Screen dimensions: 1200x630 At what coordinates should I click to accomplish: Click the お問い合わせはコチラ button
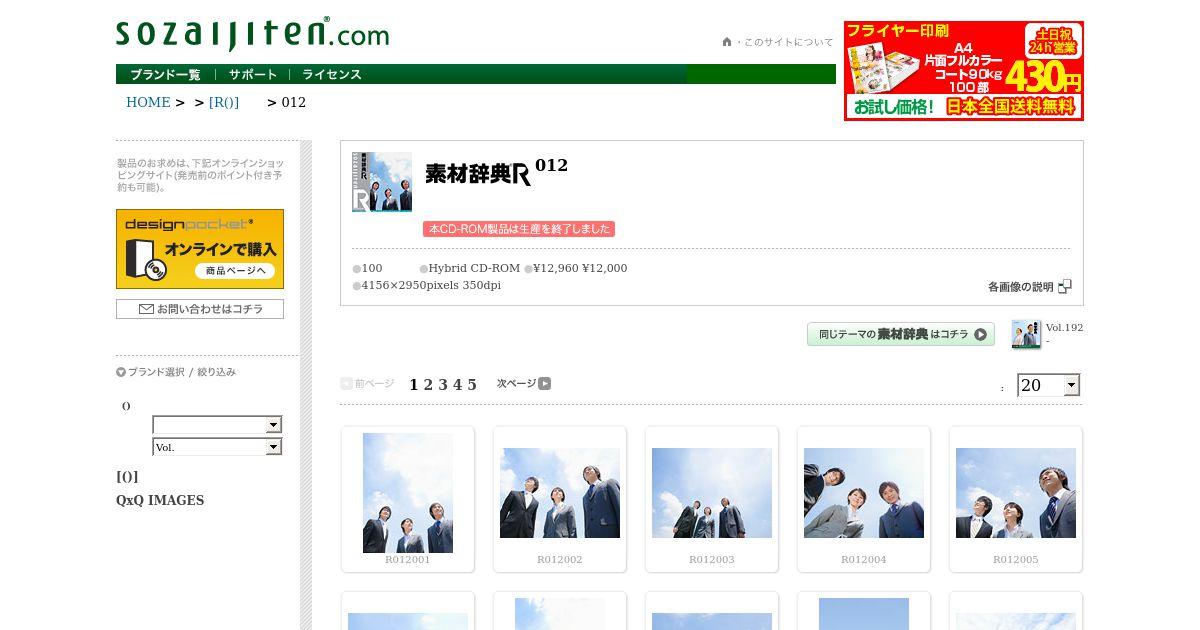click(x=200, y=309)
